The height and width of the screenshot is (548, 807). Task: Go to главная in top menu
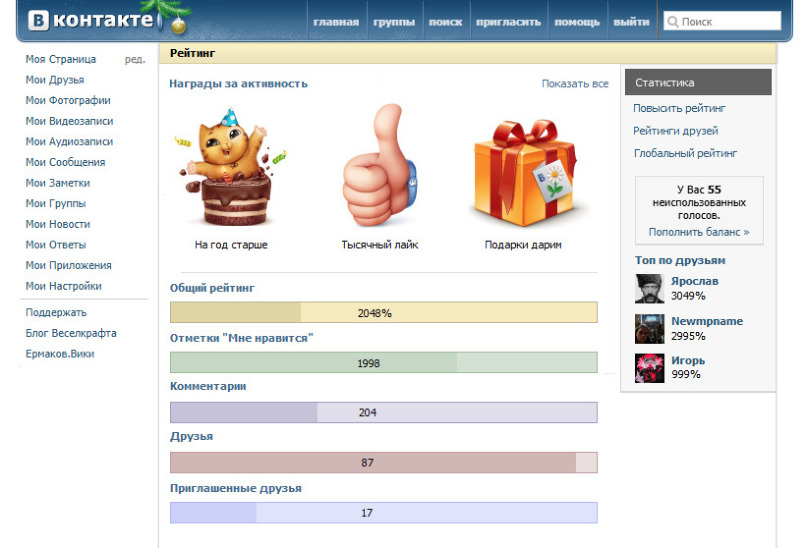point(336,22)
